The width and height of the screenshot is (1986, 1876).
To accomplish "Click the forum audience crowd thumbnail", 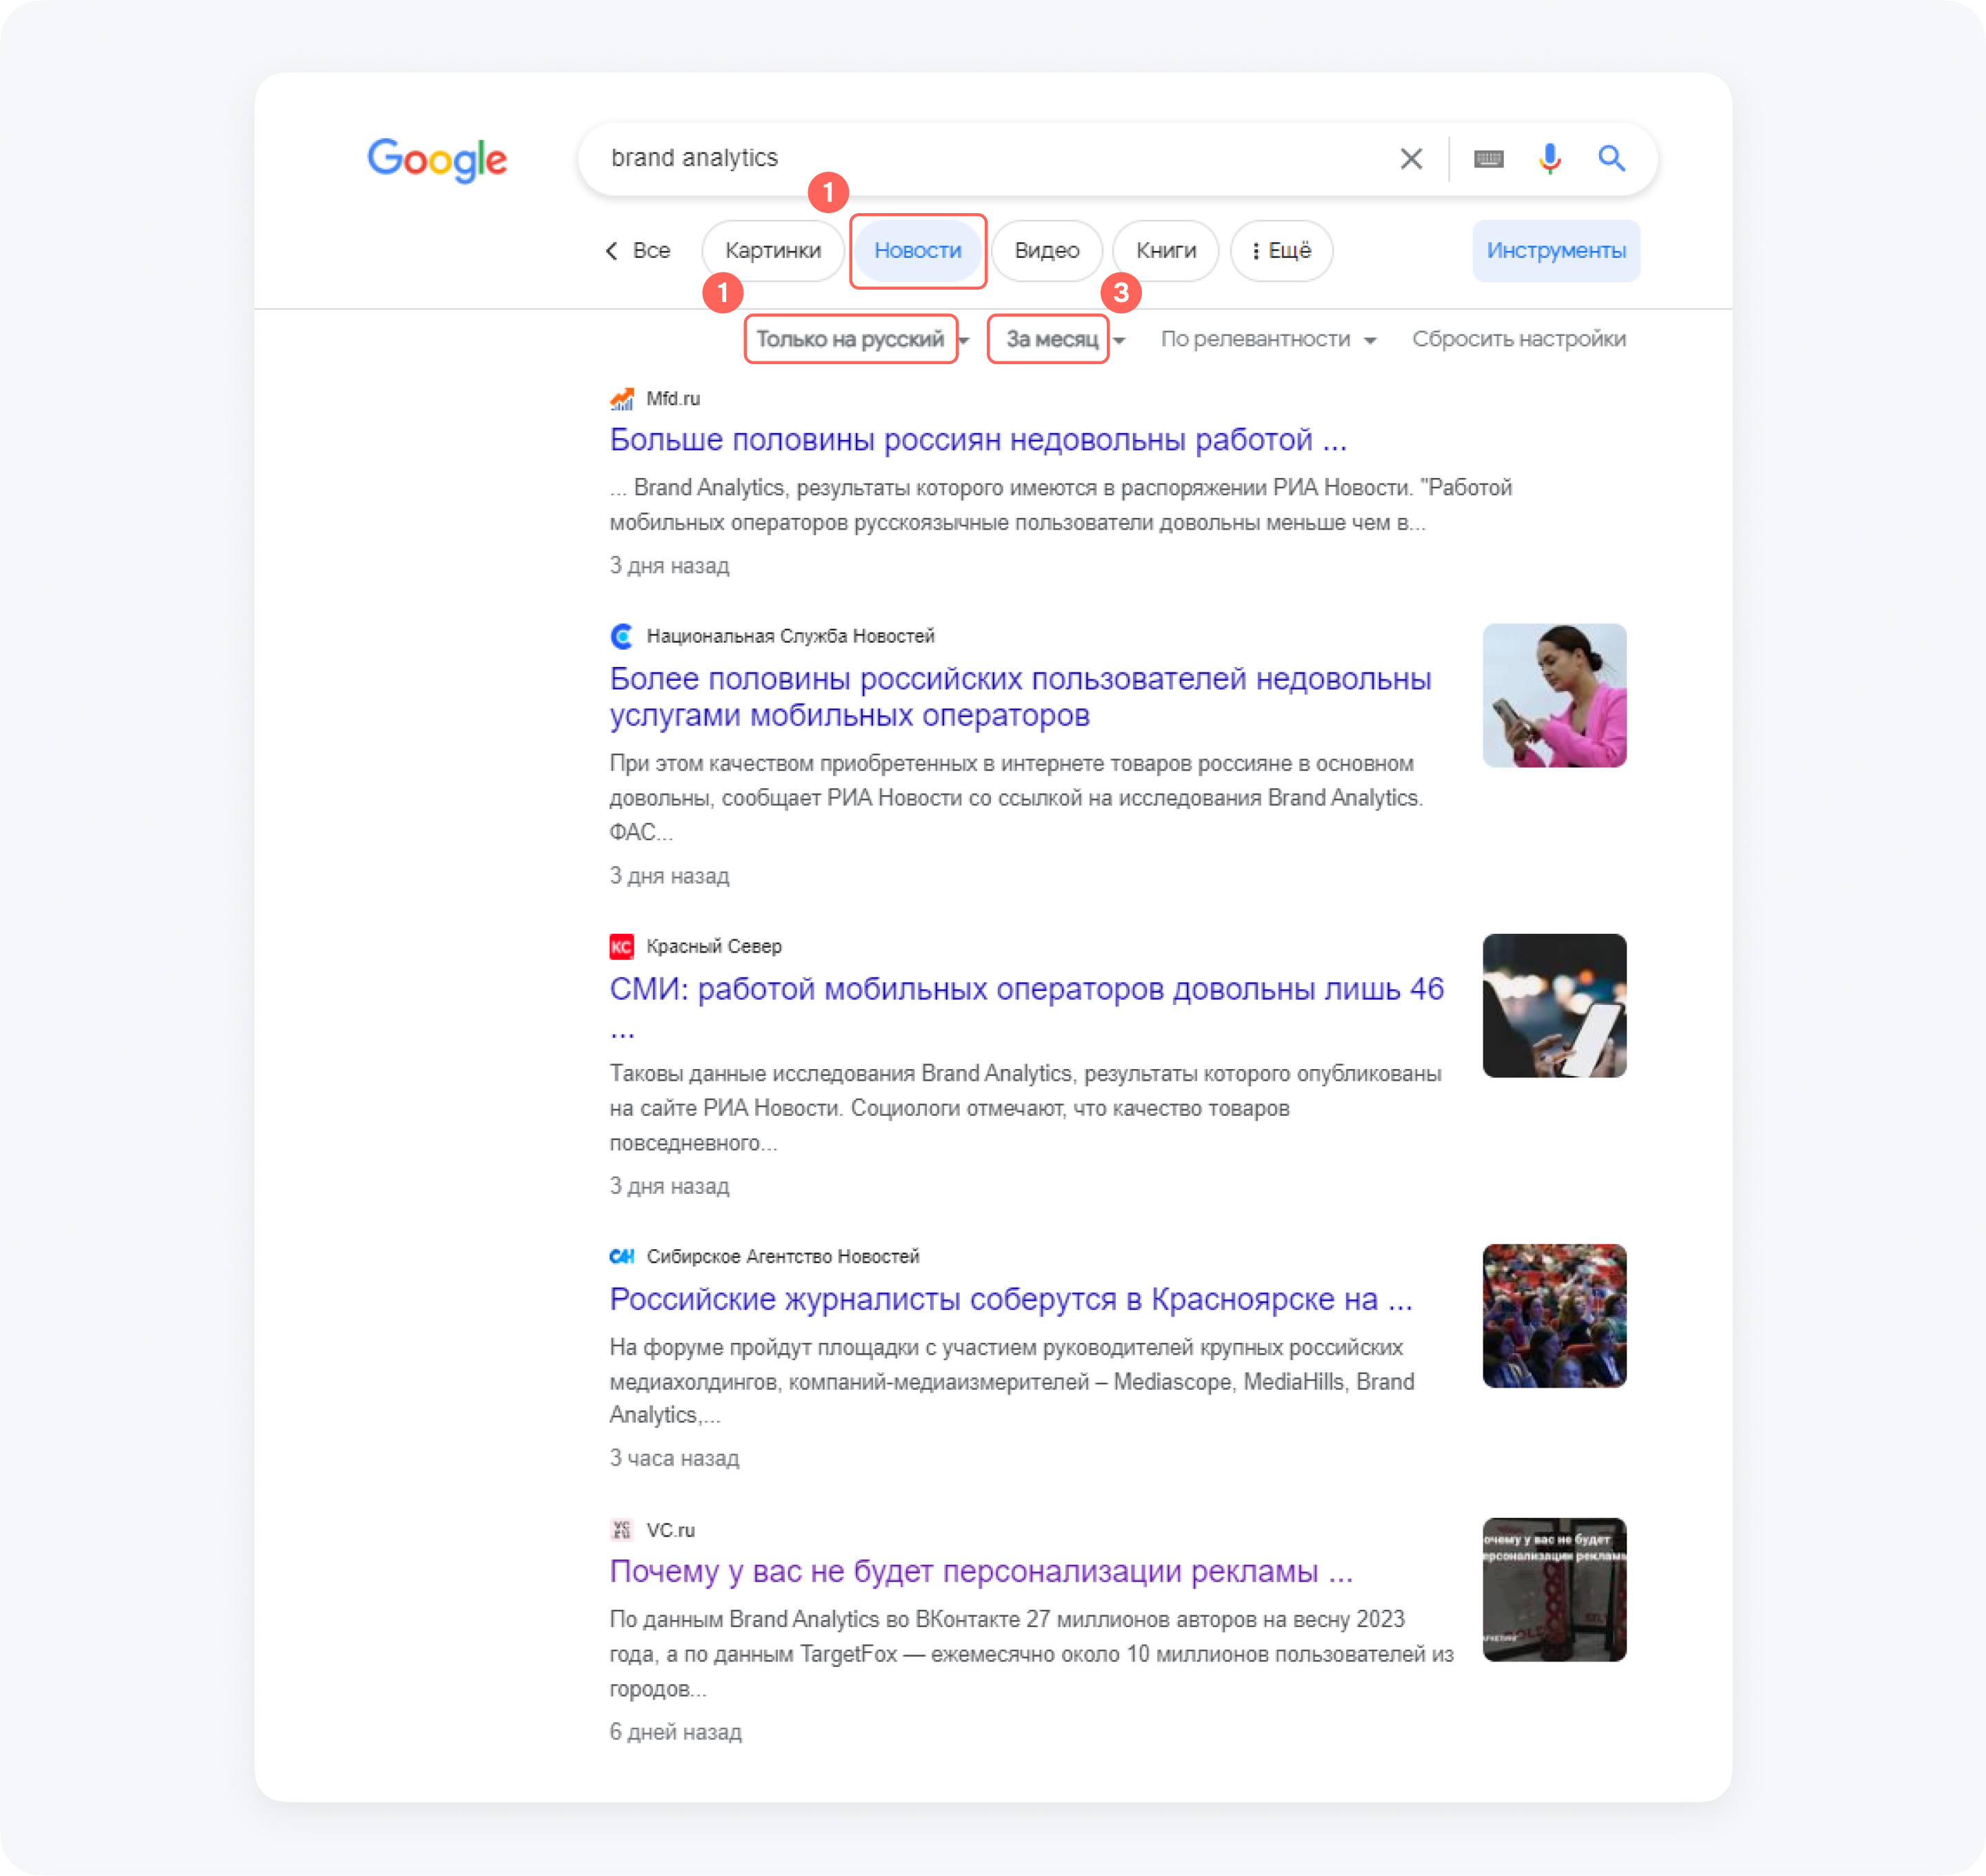I will pos(1554,1316).
